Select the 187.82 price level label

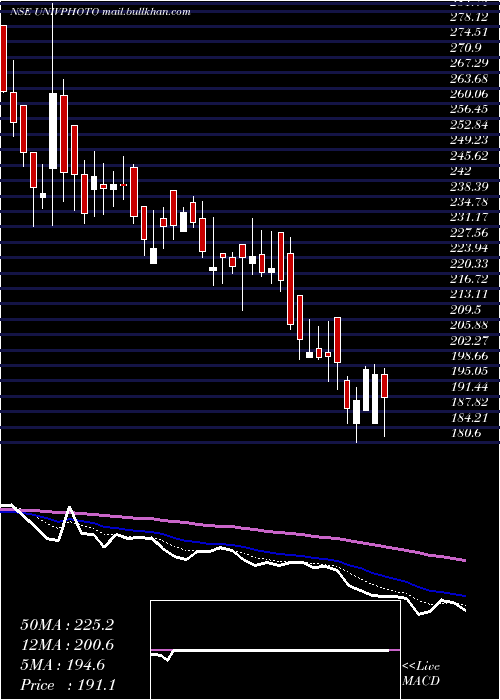(467, 401)
